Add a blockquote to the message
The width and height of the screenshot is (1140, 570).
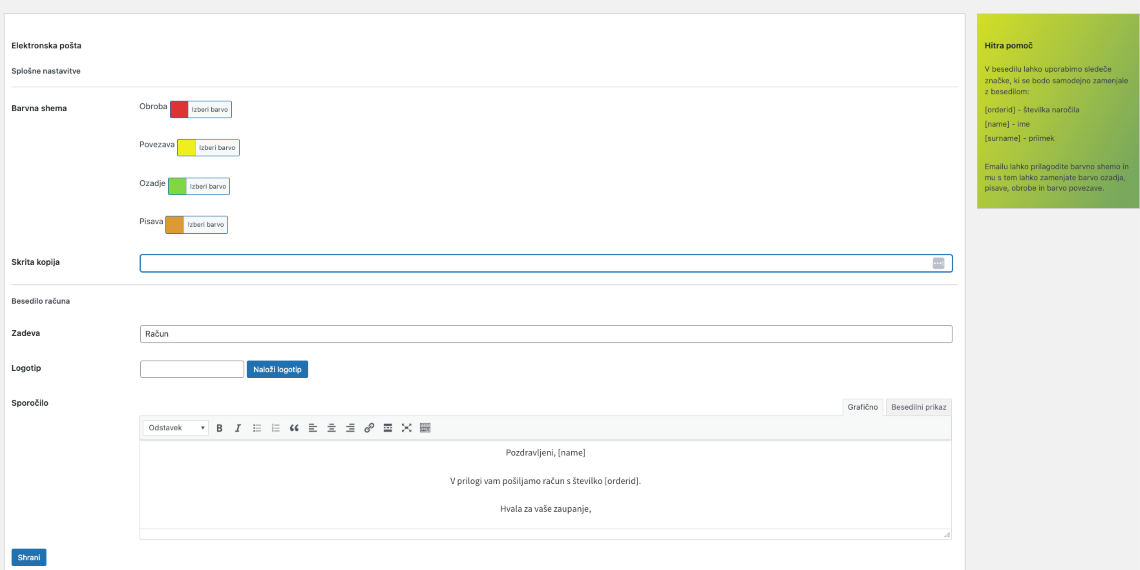(x=294, y=428)
